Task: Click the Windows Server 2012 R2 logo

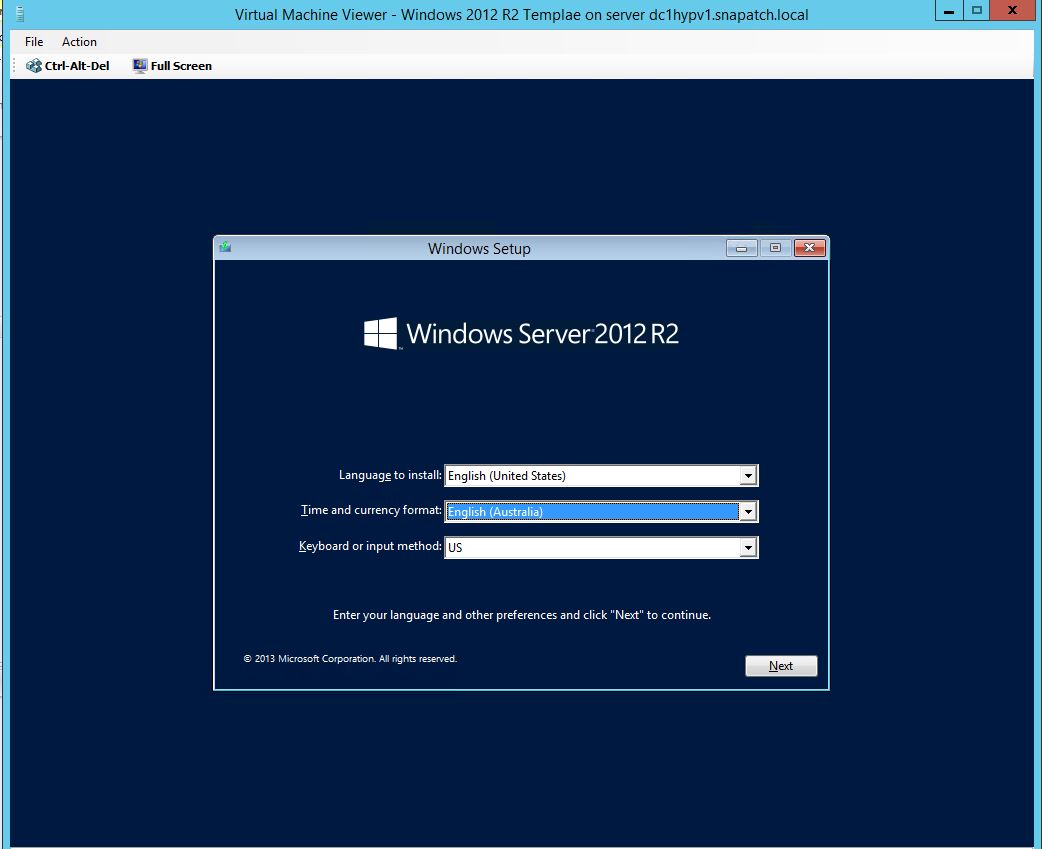Action: [x=521, y=333]
